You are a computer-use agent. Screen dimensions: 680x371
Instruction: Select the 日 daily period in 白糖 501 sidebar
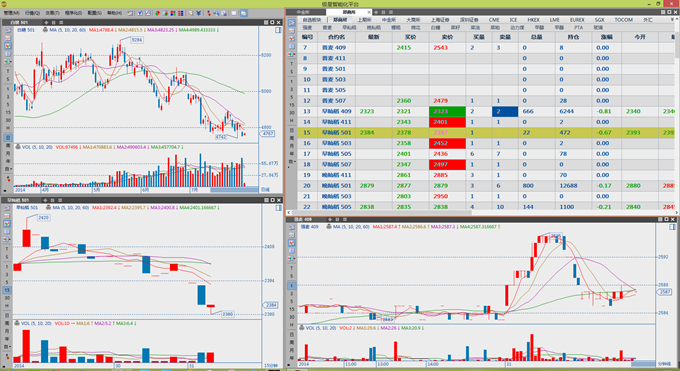pos(8,138)
